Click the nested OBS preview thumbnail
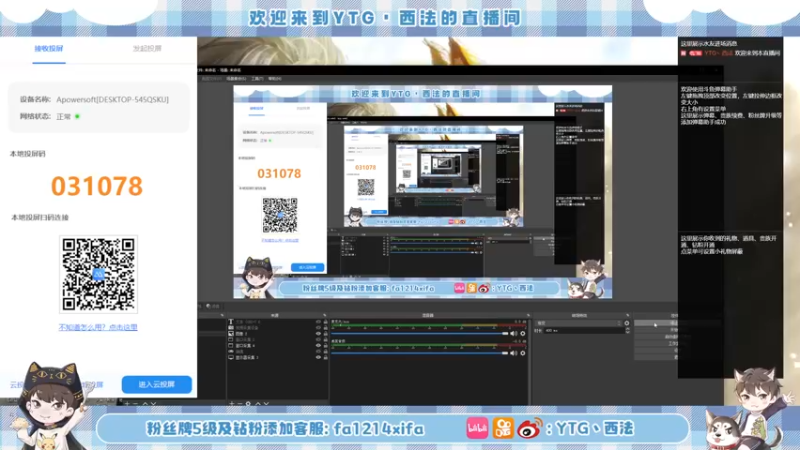Viewport: 800px width, 450px height. click(x=422, y=192)
